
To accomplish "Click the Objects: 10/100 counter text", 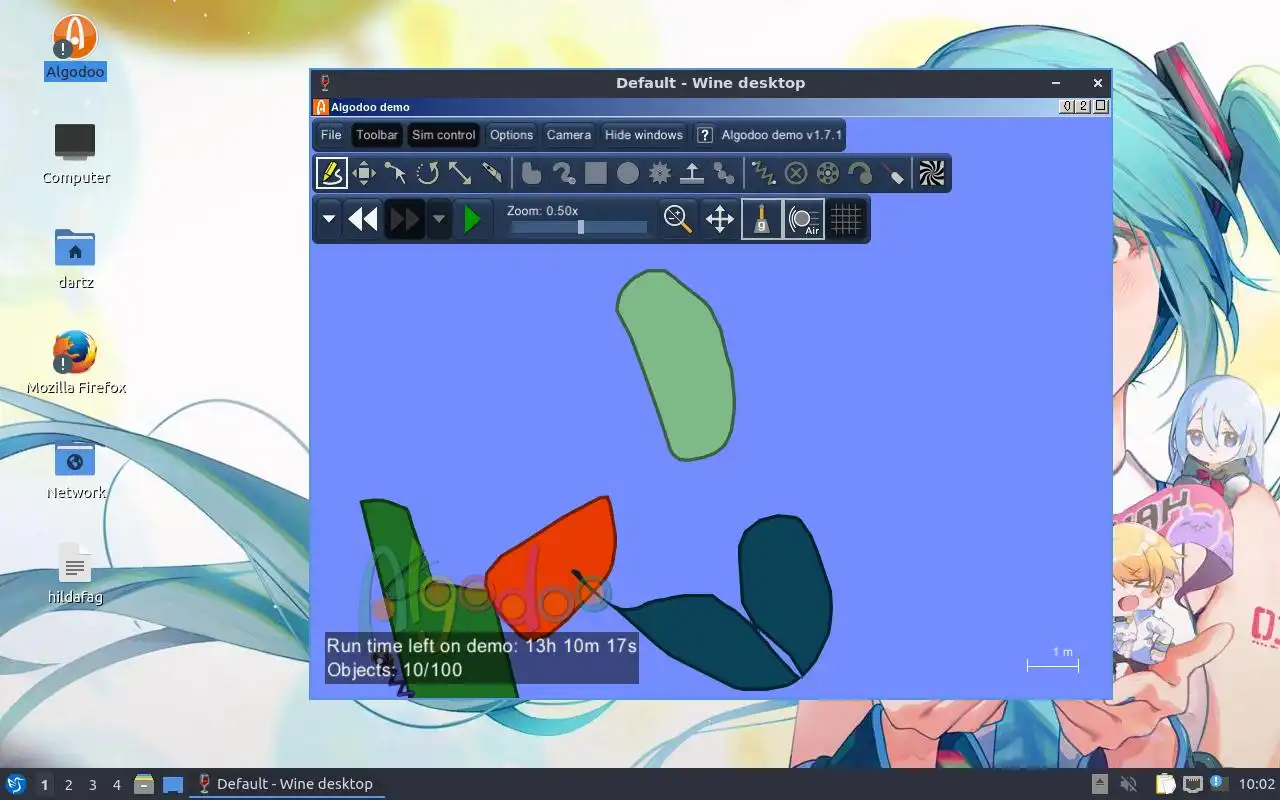I will pyautogui.click(x=394, y=670).
